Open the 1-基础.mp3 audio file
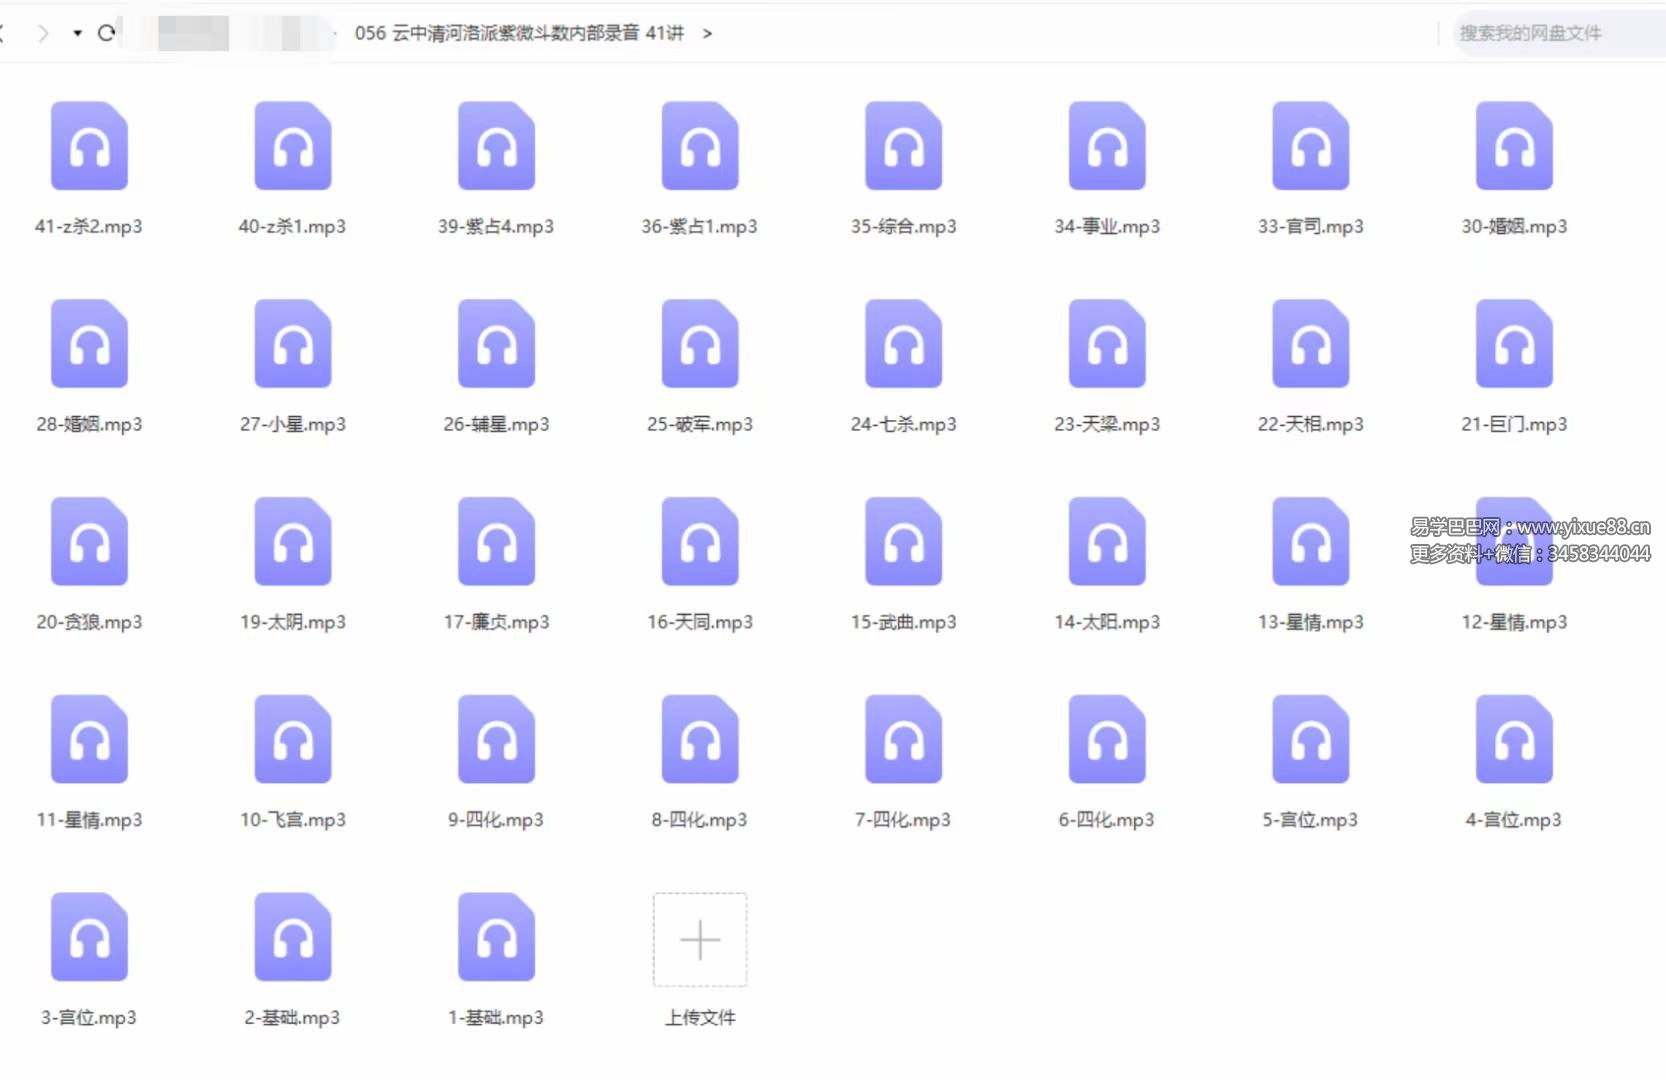 [x=496, y=938]
